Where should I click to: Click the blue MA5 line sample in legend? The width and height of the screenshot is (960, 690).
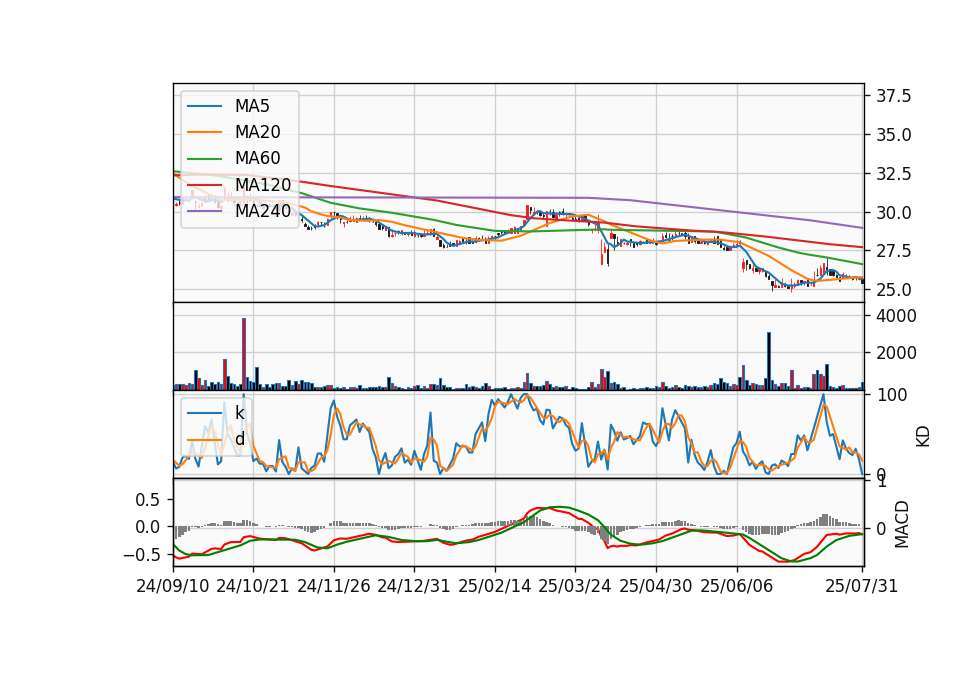[x=204, y=107]
